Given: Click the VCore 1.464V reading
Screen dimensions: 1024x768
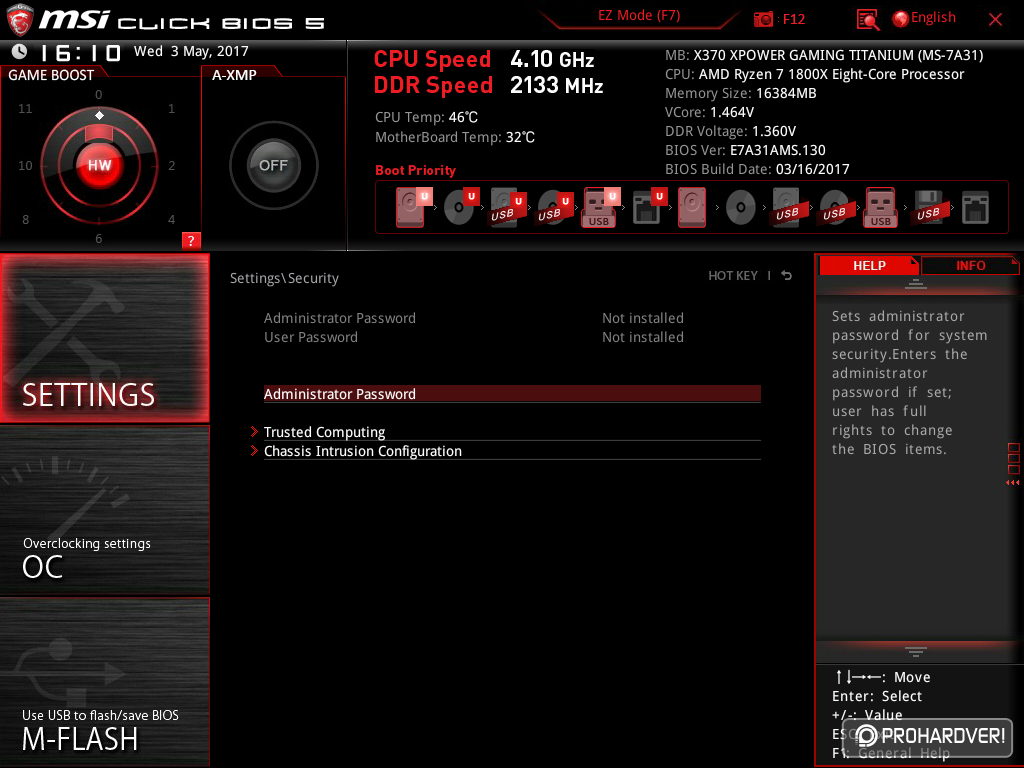Looking at the screenshot, I should (x=709, y=112).
